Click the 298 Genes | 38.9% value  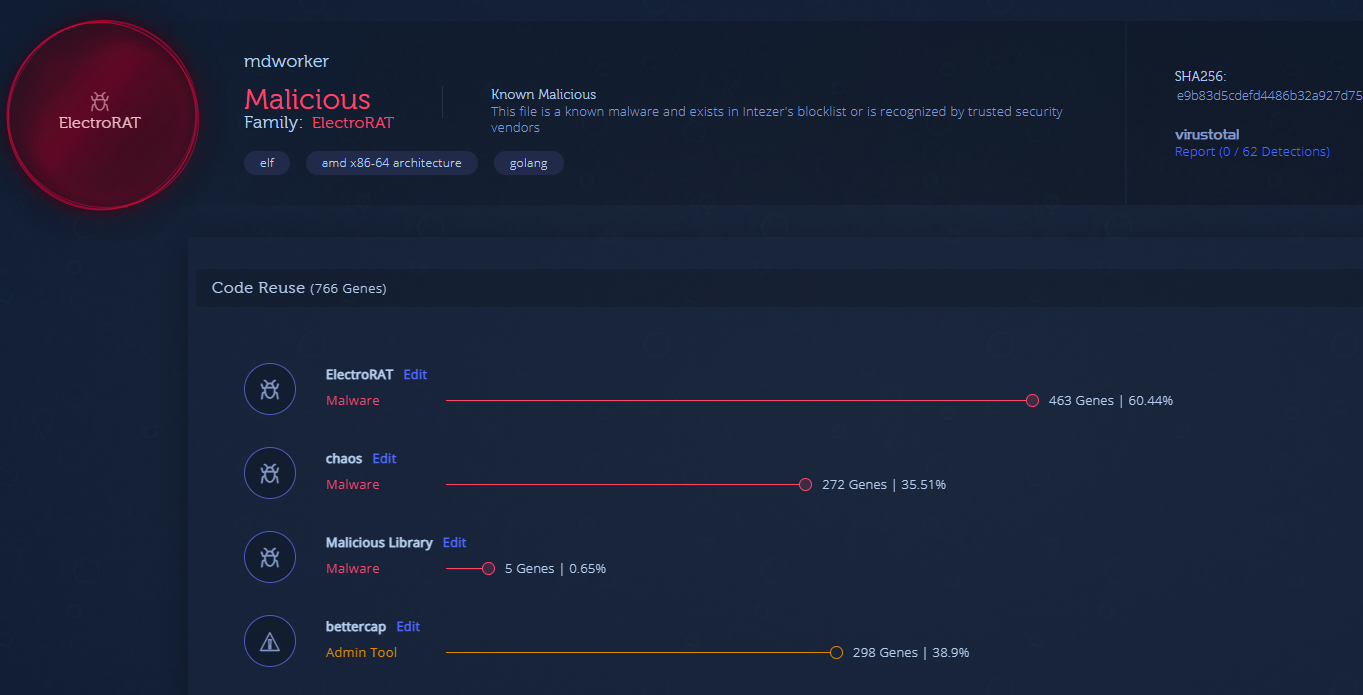tap(911, 652)
